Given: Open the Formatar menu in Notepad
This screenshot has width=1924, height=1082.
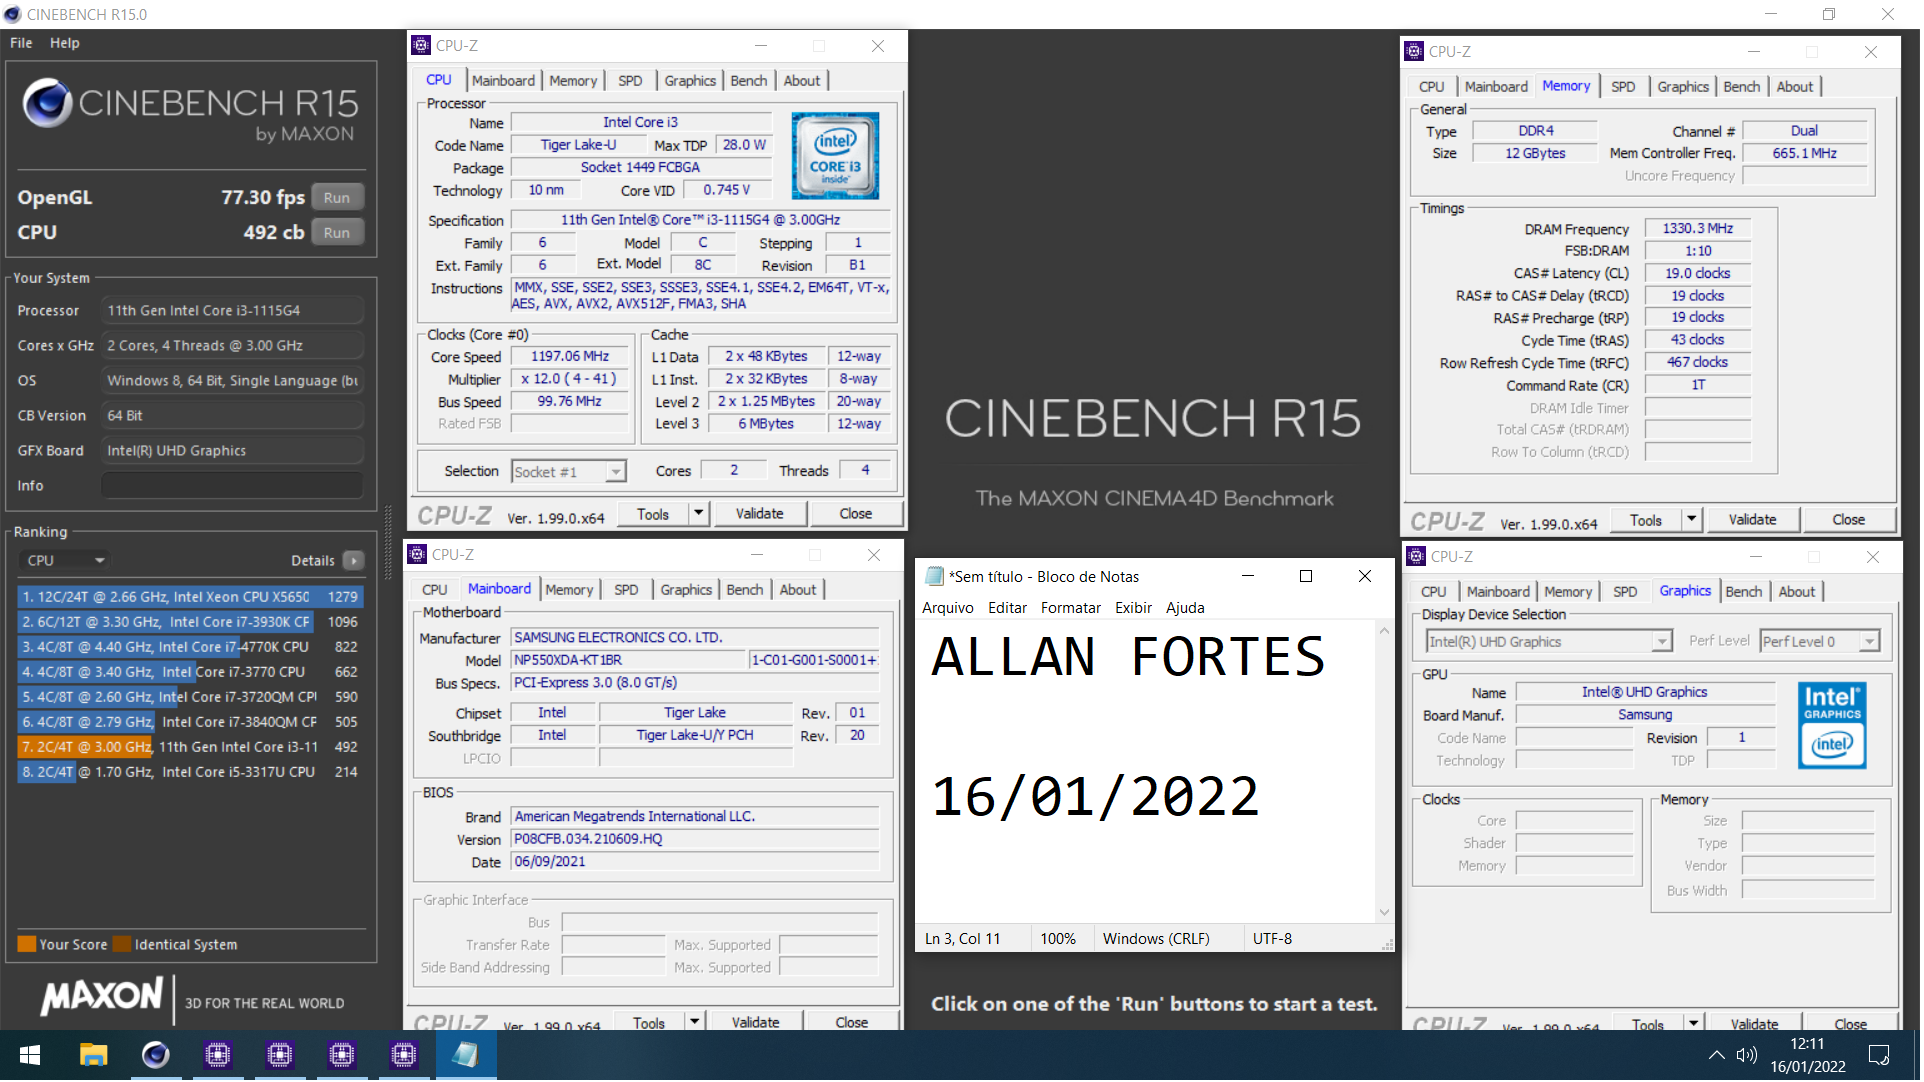Looking at the screenshot, I should [1072, 608].
